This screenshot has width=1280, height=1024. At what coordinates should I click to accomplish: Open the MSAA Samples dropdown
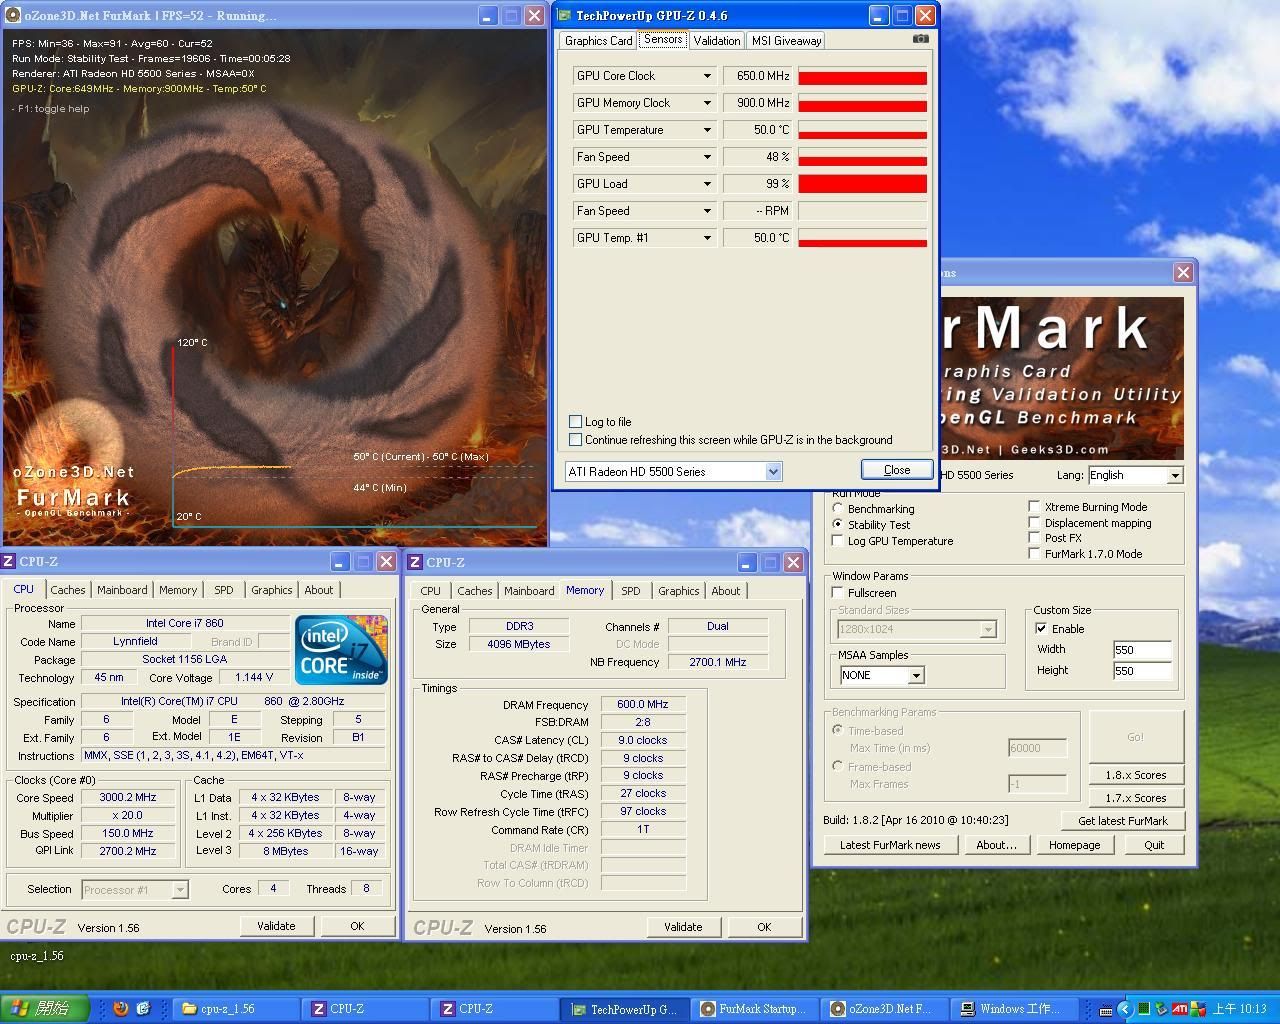click(915, 675)
